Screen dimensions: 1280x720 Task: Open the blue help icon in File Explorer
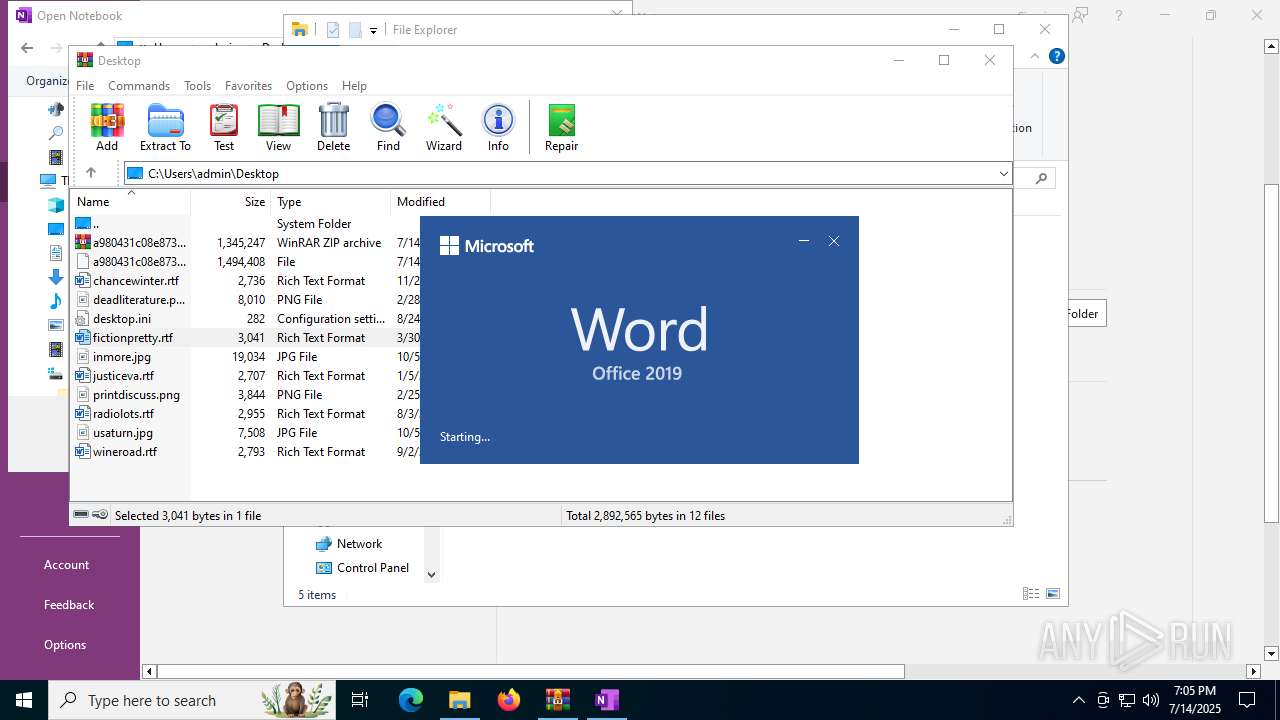point(1056,56)
